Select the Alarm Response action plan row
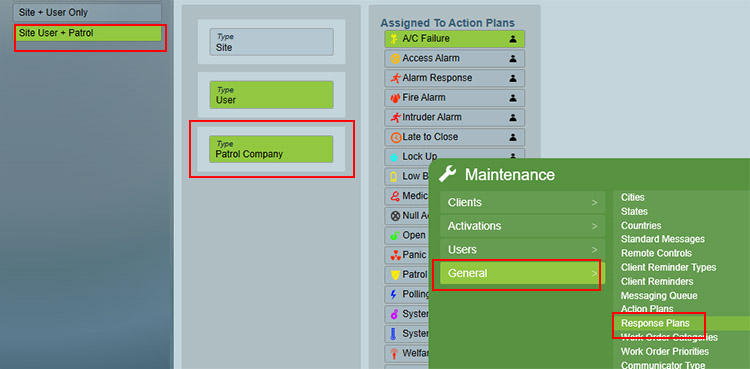750x369 pixels. [x=454, y=78]
